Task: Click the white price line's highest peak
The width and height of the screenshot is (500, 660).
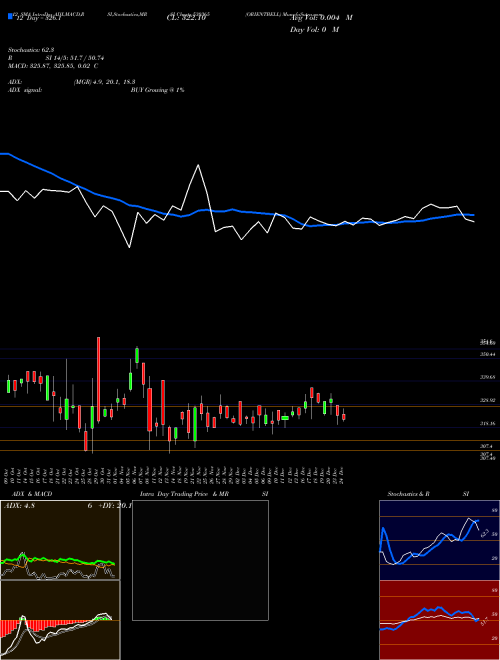Action: tap(198, 165)
